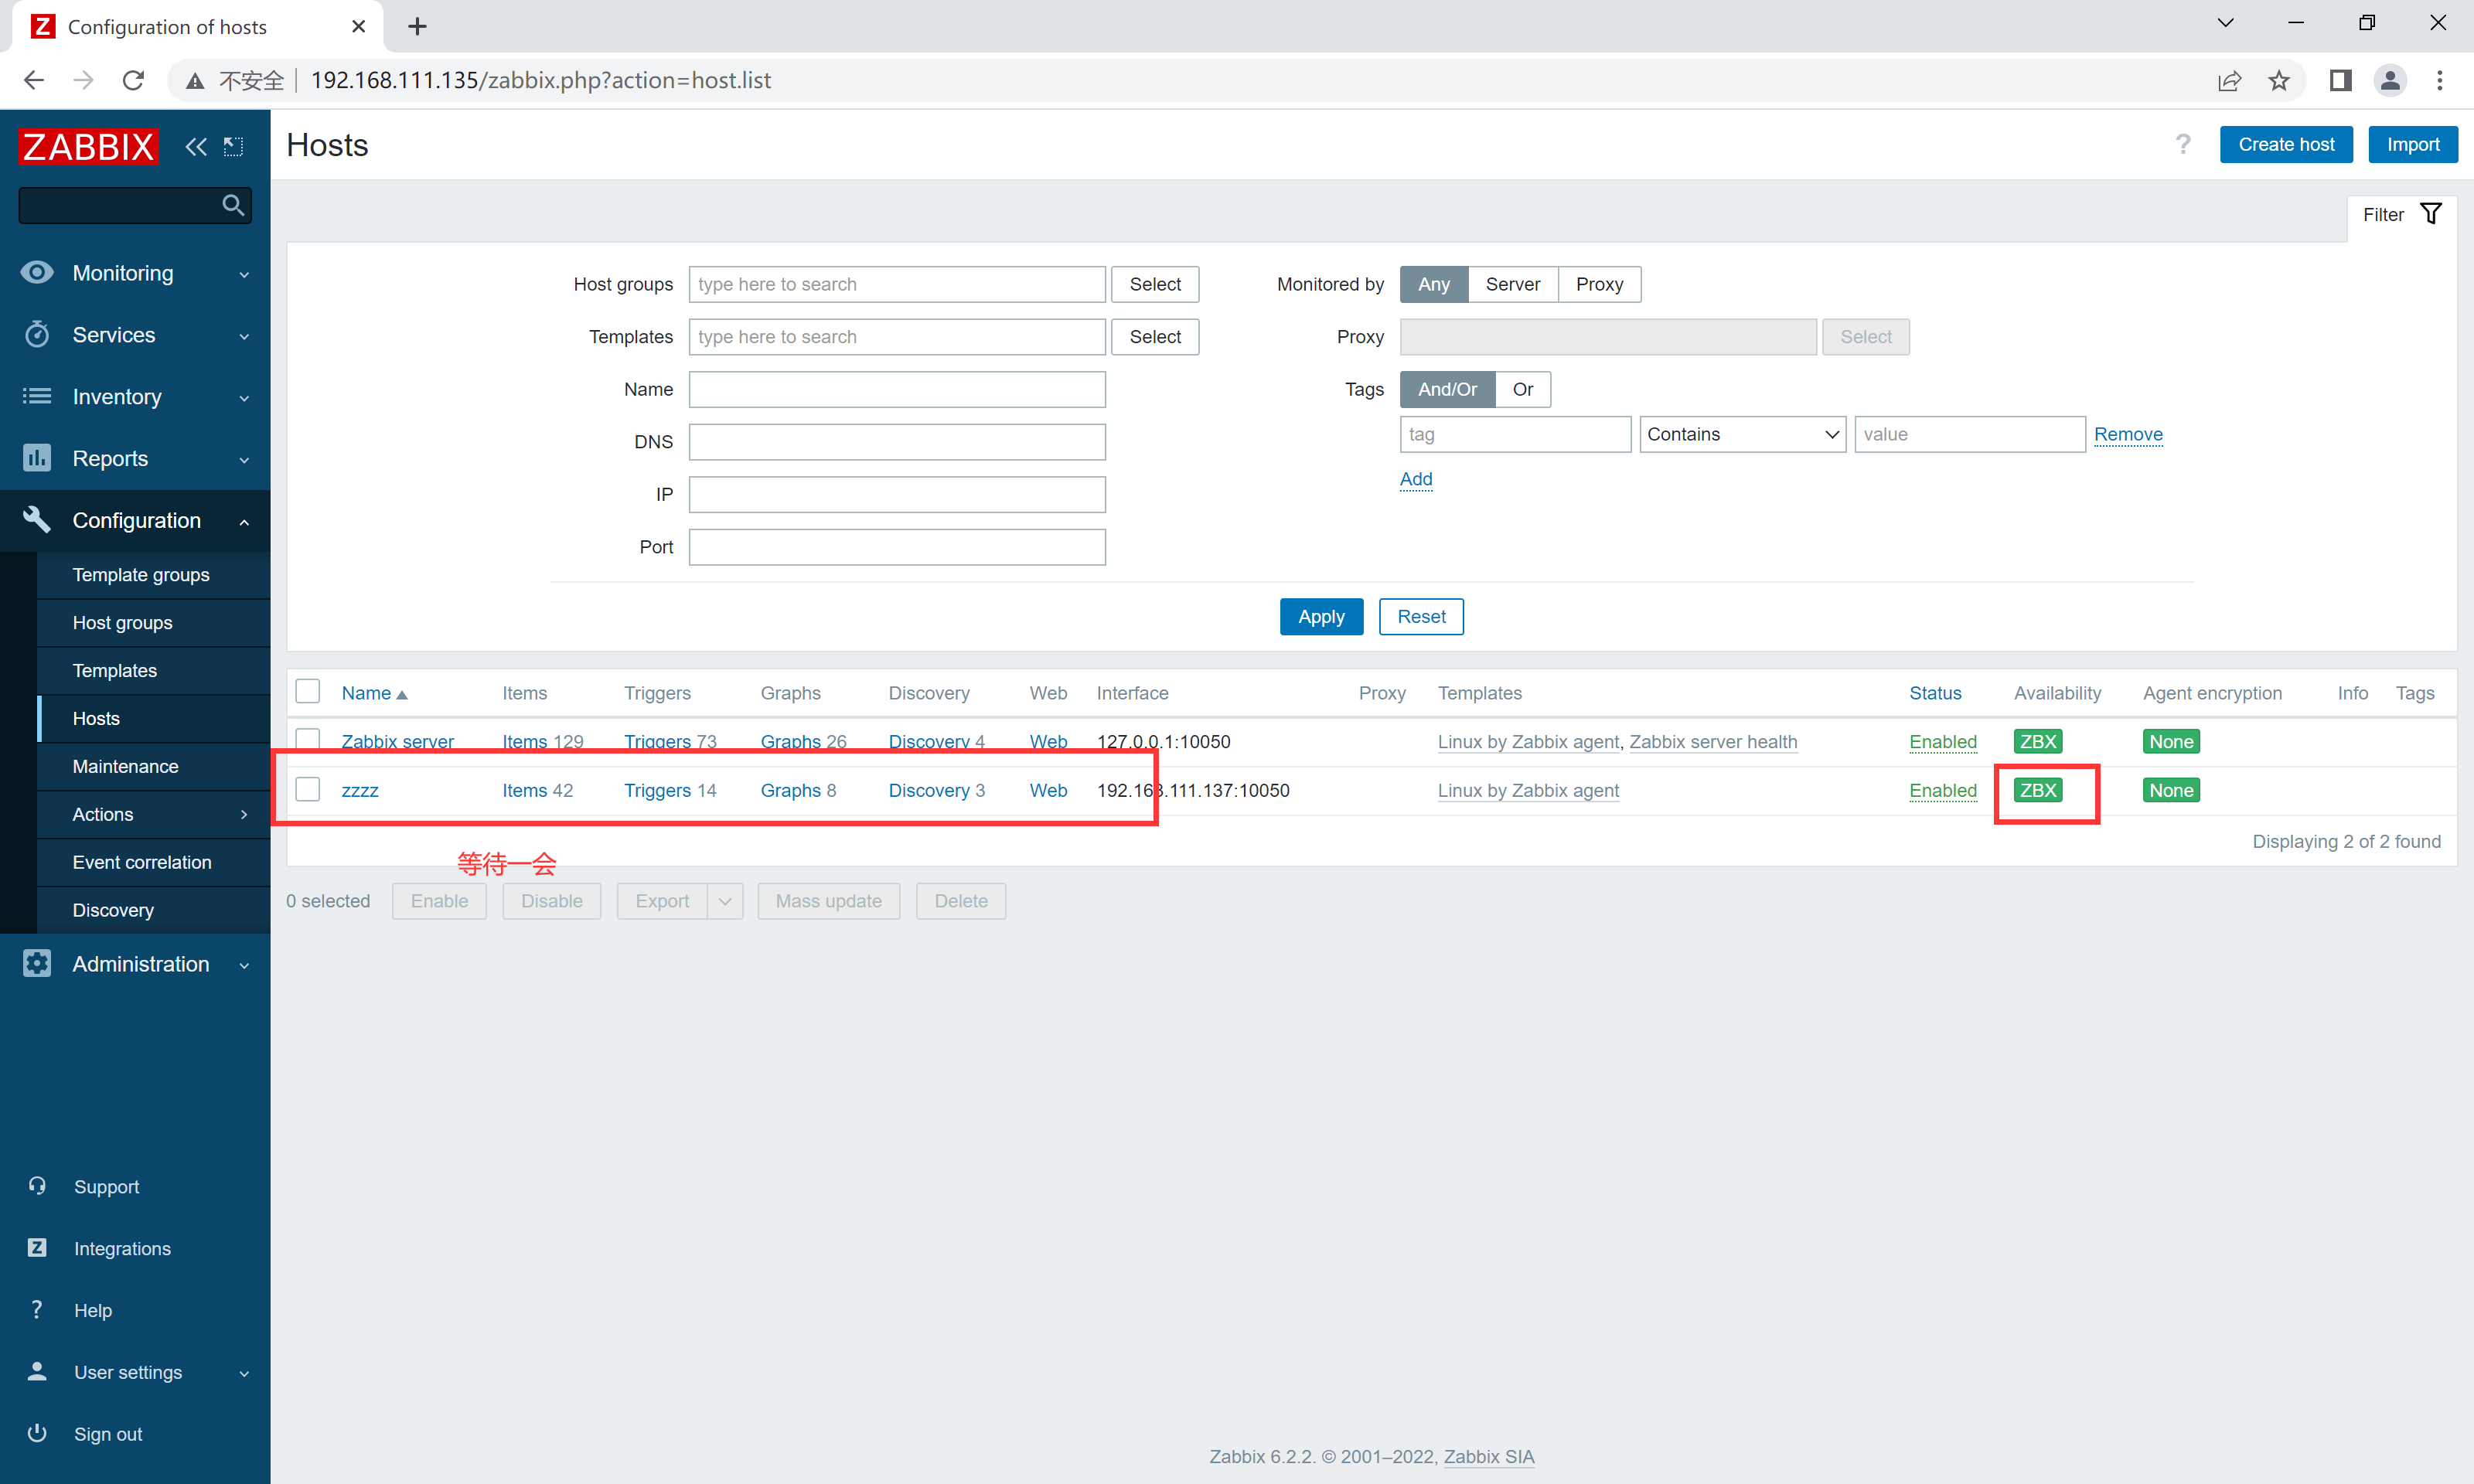Click the Monitoring eye icon
Viewport: 2474px width, 1484px height.
37,272
